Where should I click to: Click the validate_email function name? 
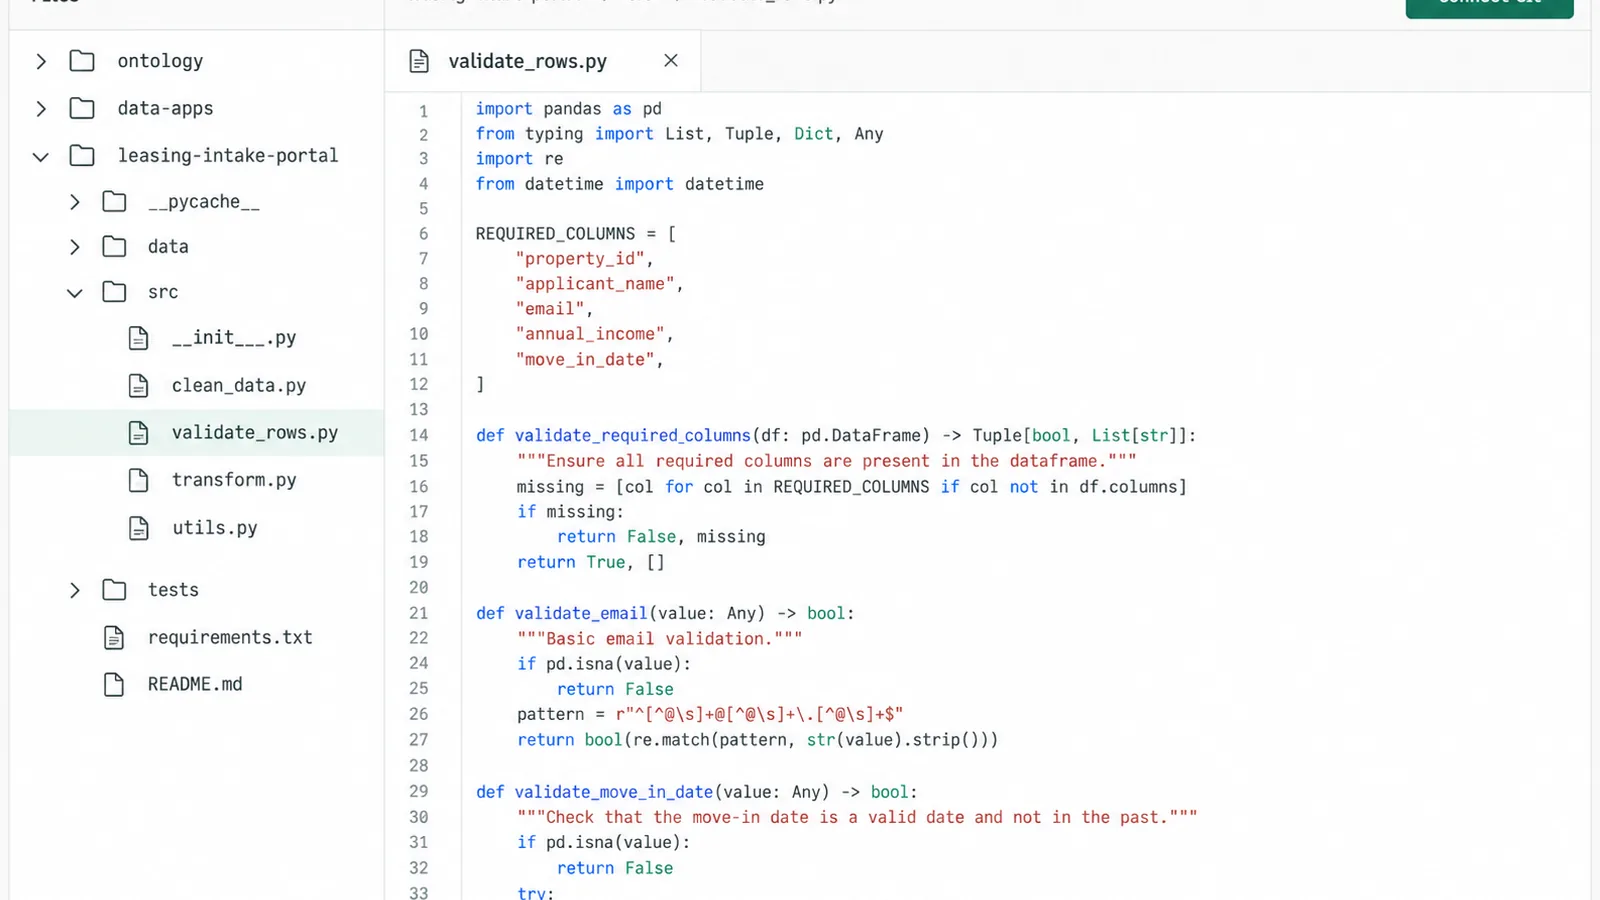tap(581, 613)
